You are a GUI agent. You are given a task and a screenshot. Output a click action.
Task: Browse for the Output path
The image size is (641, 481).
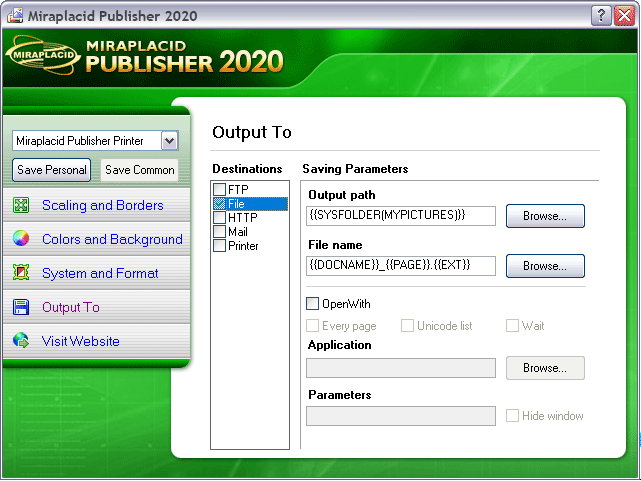[x=545, y=216]
